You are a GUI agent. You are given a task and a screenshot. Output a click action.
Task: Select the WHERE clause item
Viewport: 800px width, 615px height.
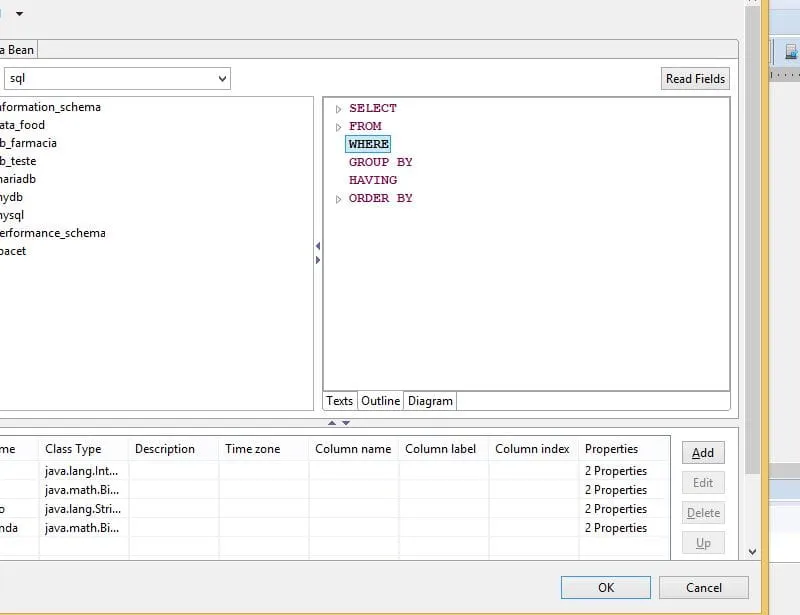click(368, 144)
